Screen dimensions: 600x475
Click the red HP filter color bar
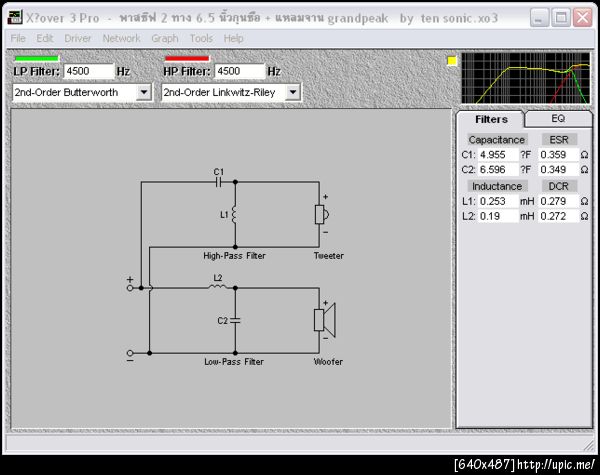187,59
